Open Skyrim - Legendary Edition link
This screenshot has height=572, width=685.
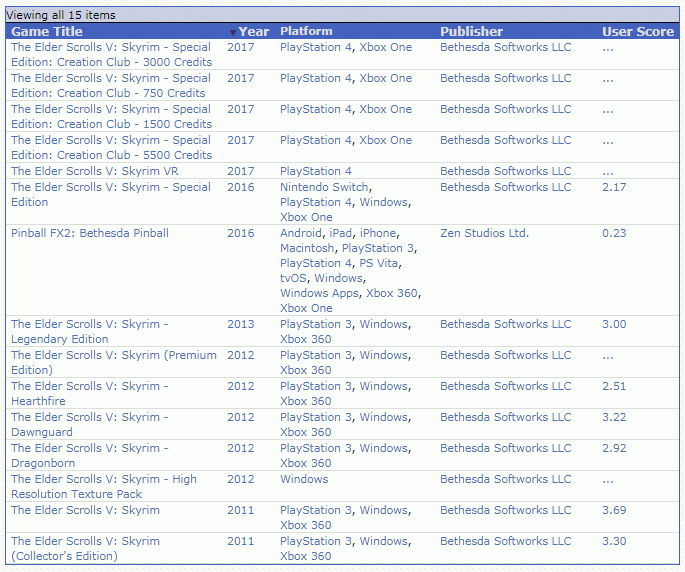[x=90, y=332]
